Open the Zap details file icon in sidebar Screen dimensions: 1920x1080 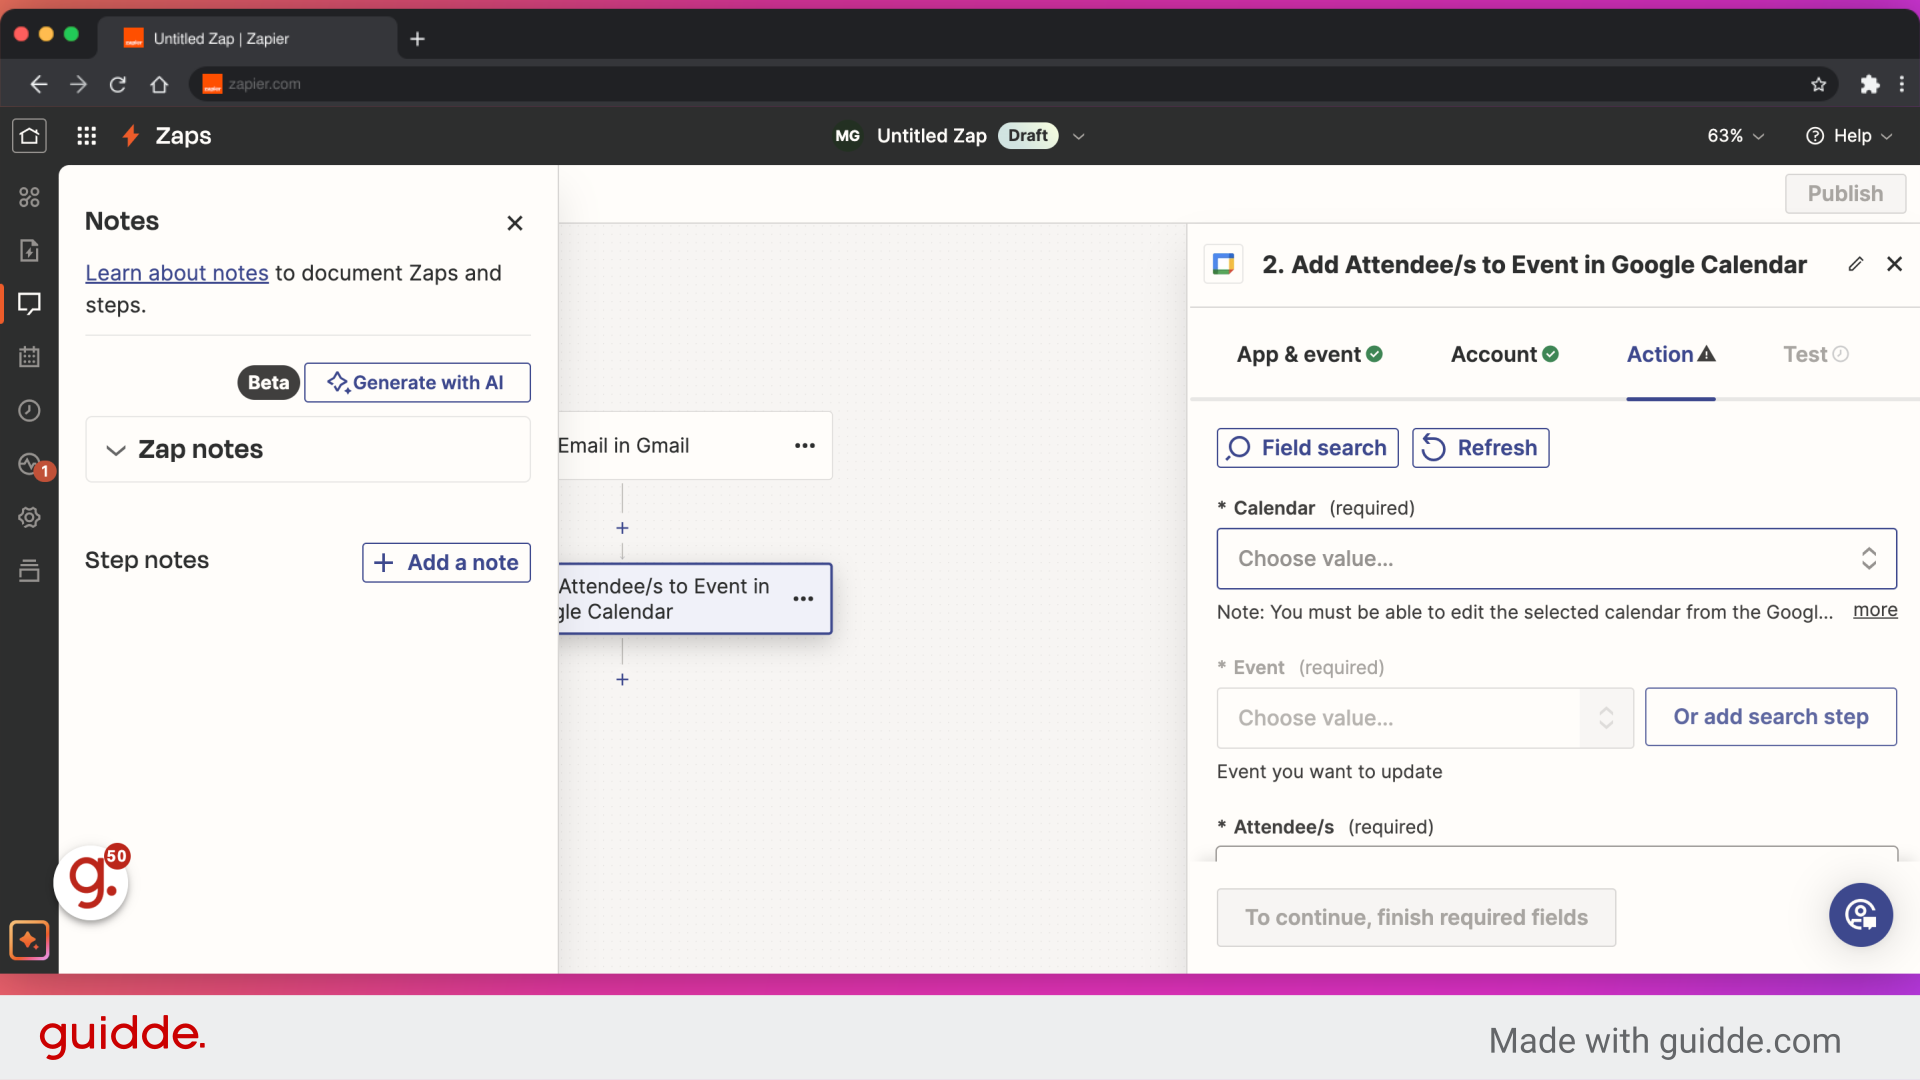(29, 250)
